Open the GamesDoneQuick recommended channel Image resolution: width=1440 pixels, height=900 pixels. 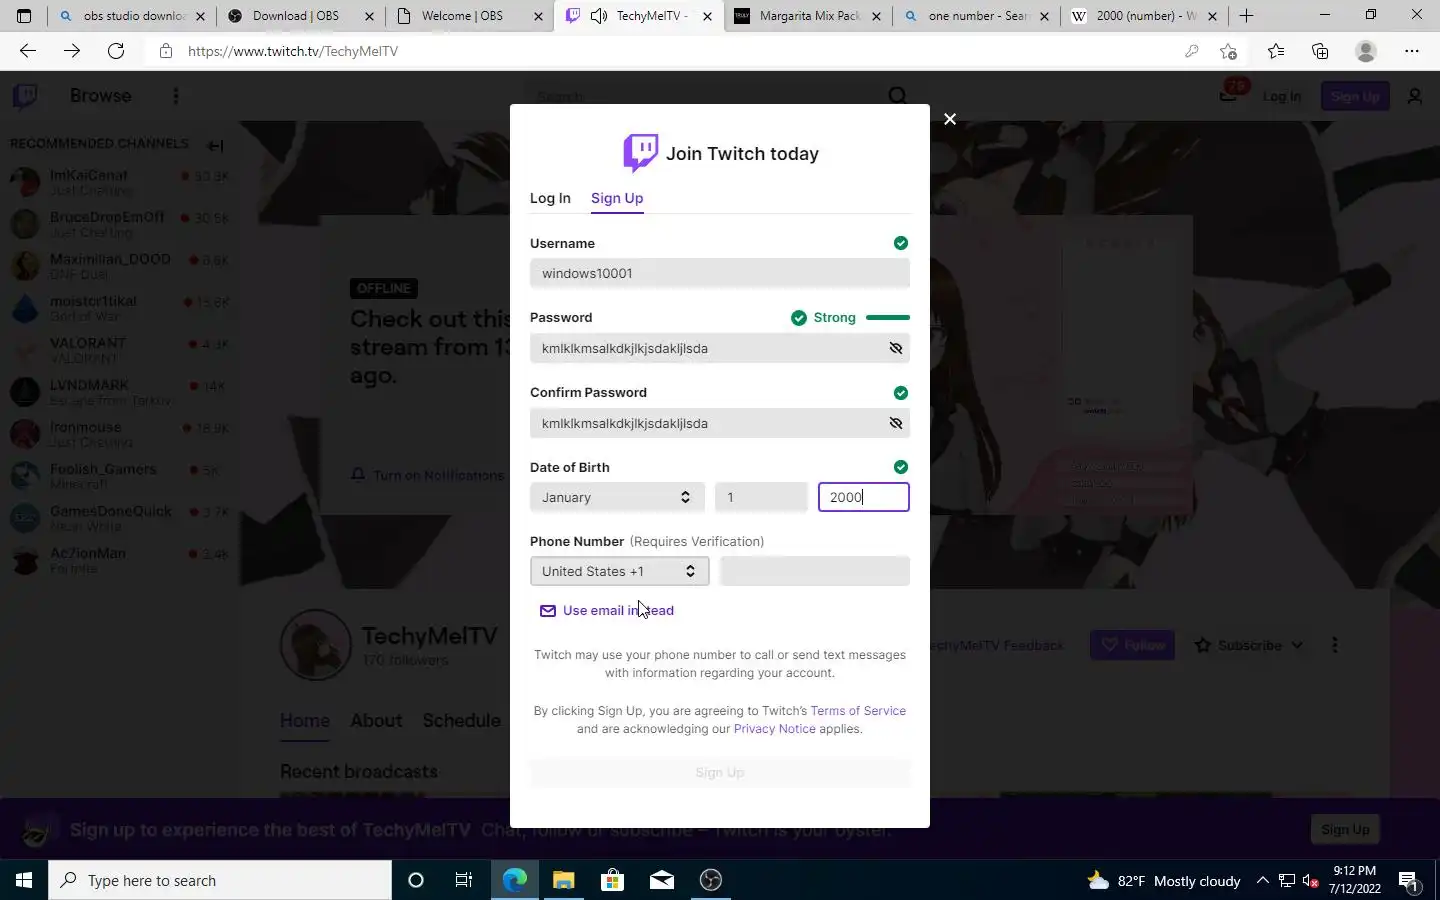coord(119,518)
